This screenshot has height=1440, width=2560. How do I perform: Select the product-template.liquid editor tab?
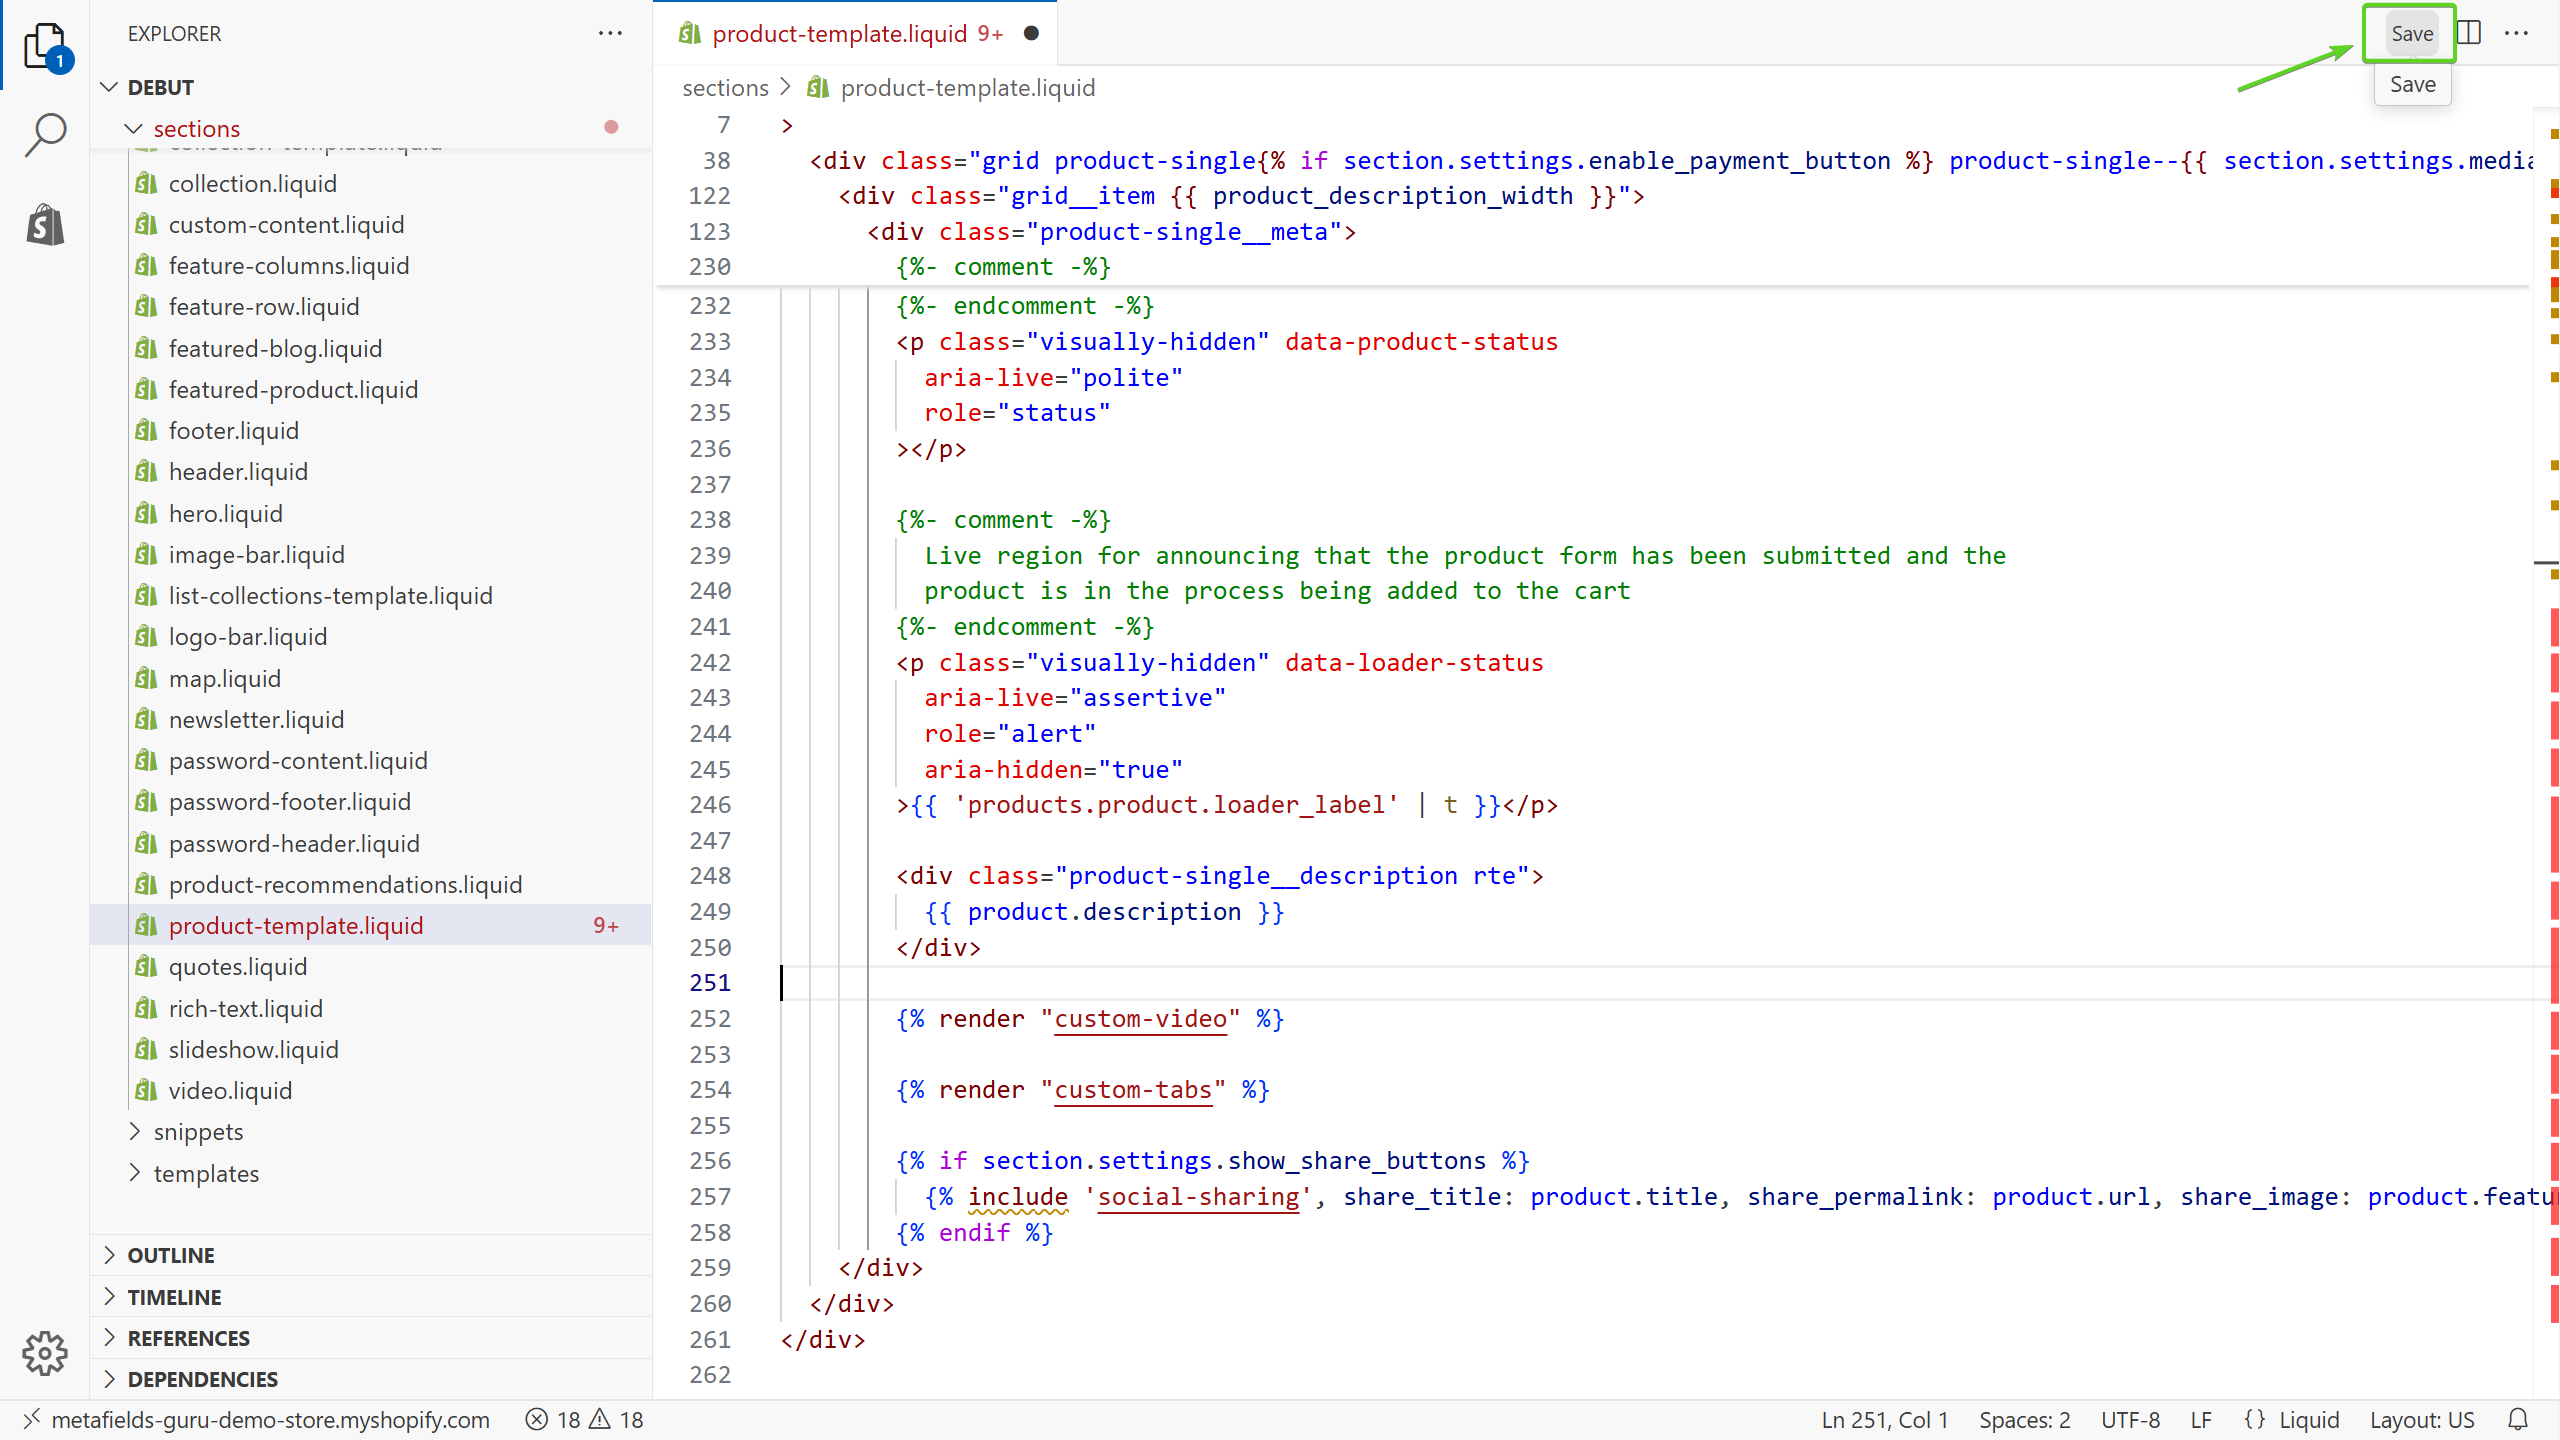click(840, 33)
